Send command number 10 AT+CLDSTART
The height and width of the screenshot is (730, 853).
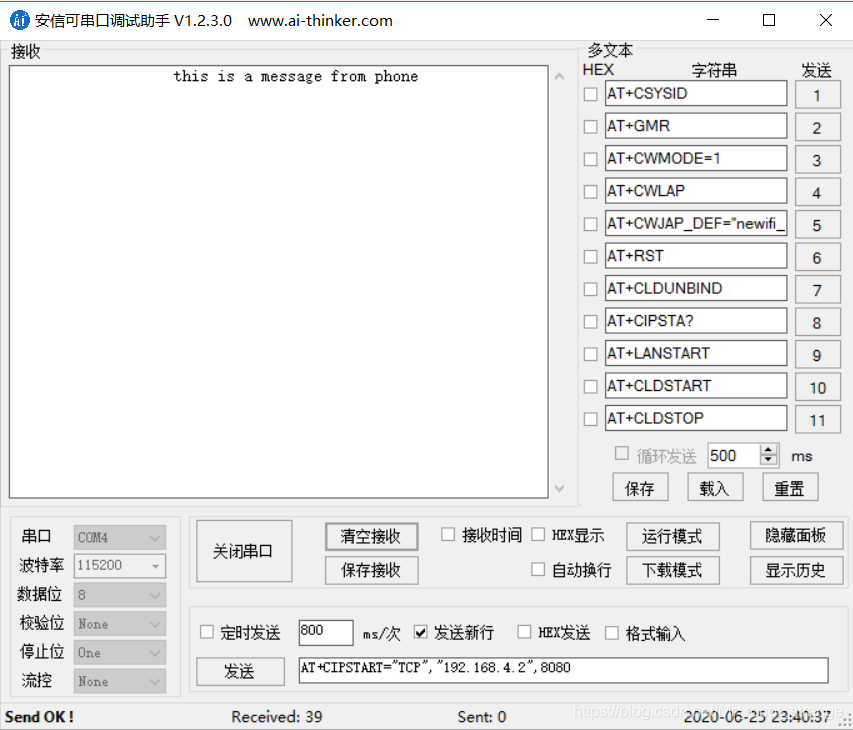click(x=818, y=387)
